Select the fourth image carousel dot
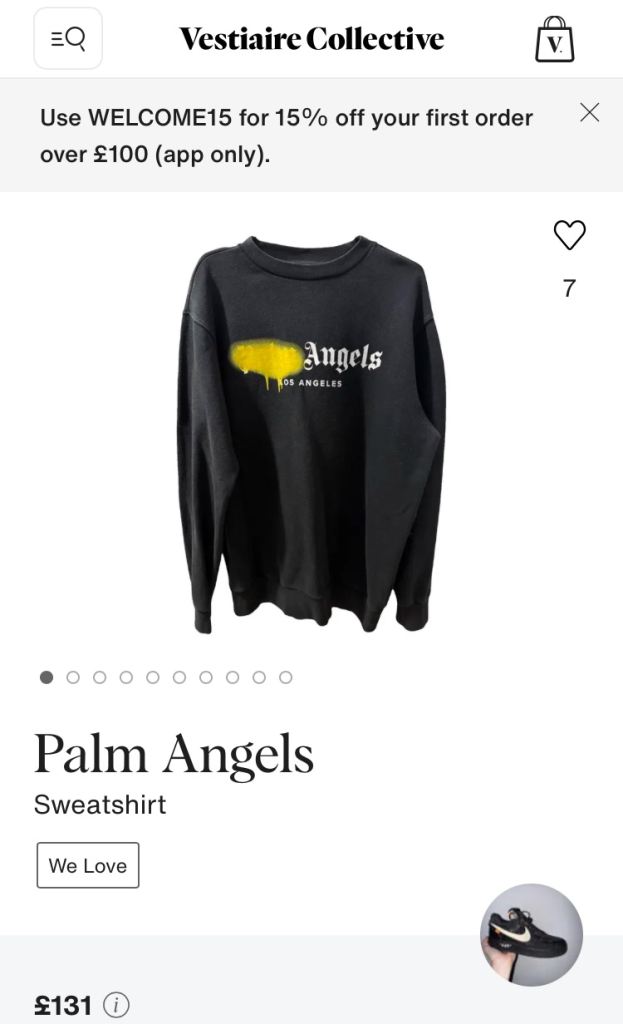623x1024 pixels. coord(126,677)
